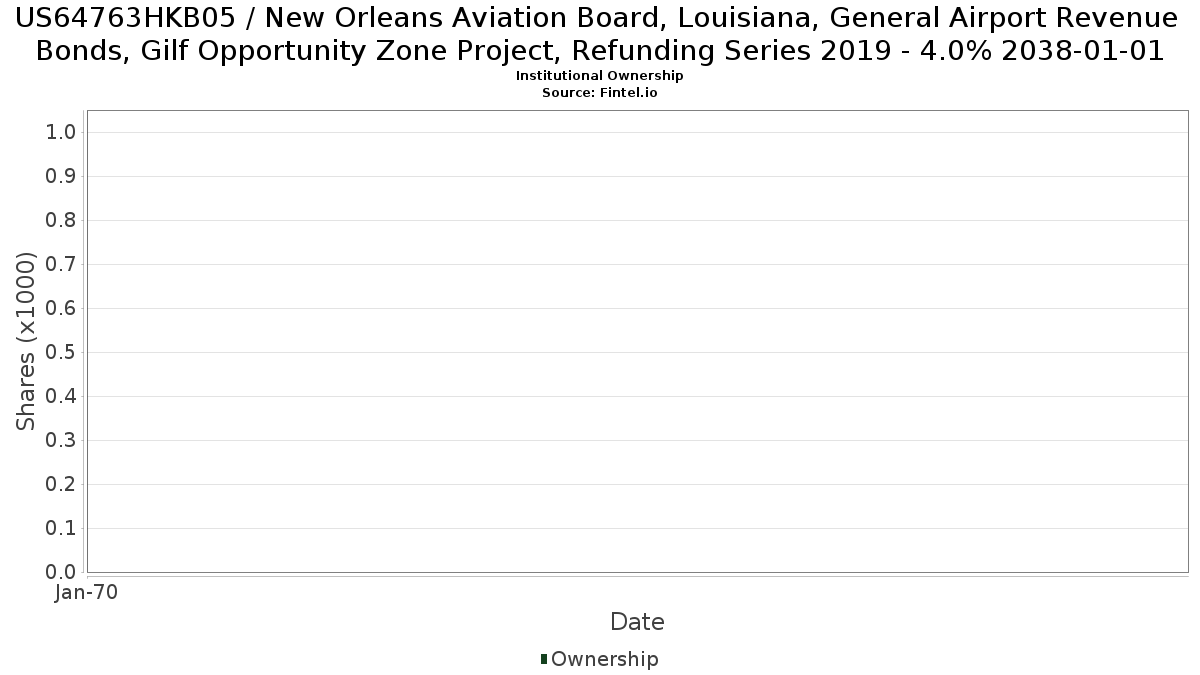
Task: Click the 0.3 y-axis tick label
Action: pyautogui.click(x=61, y=441)
